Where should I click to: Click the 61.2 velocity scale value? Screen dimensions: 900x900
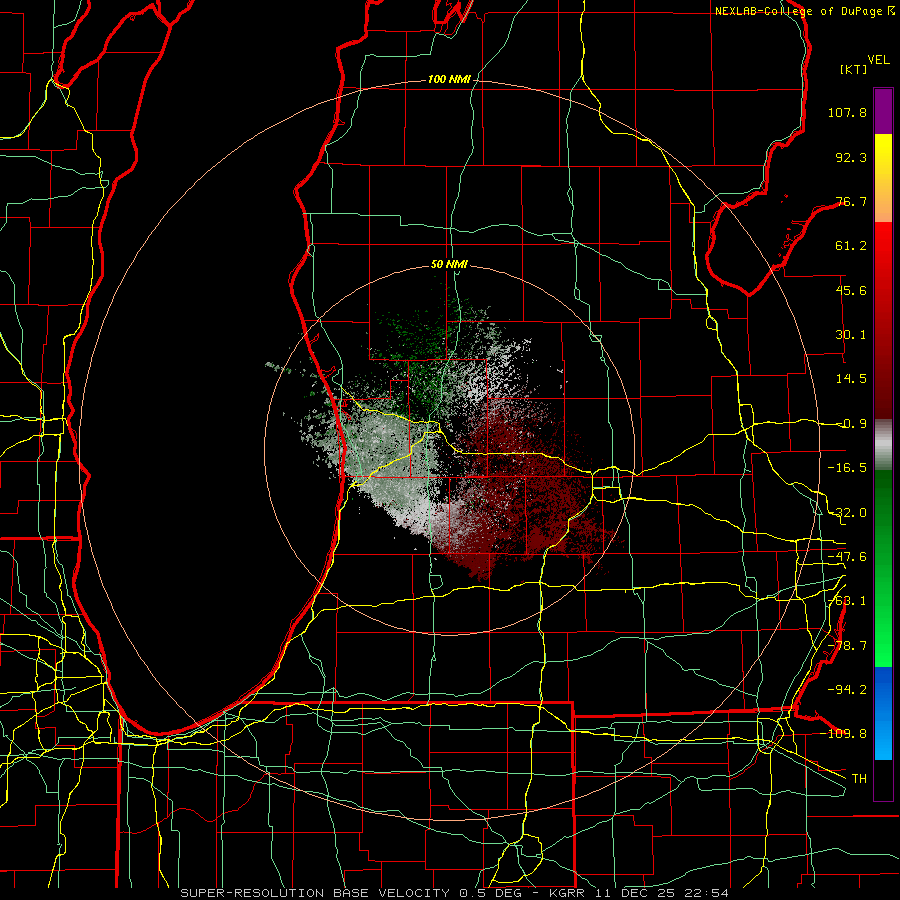point(851,246)
